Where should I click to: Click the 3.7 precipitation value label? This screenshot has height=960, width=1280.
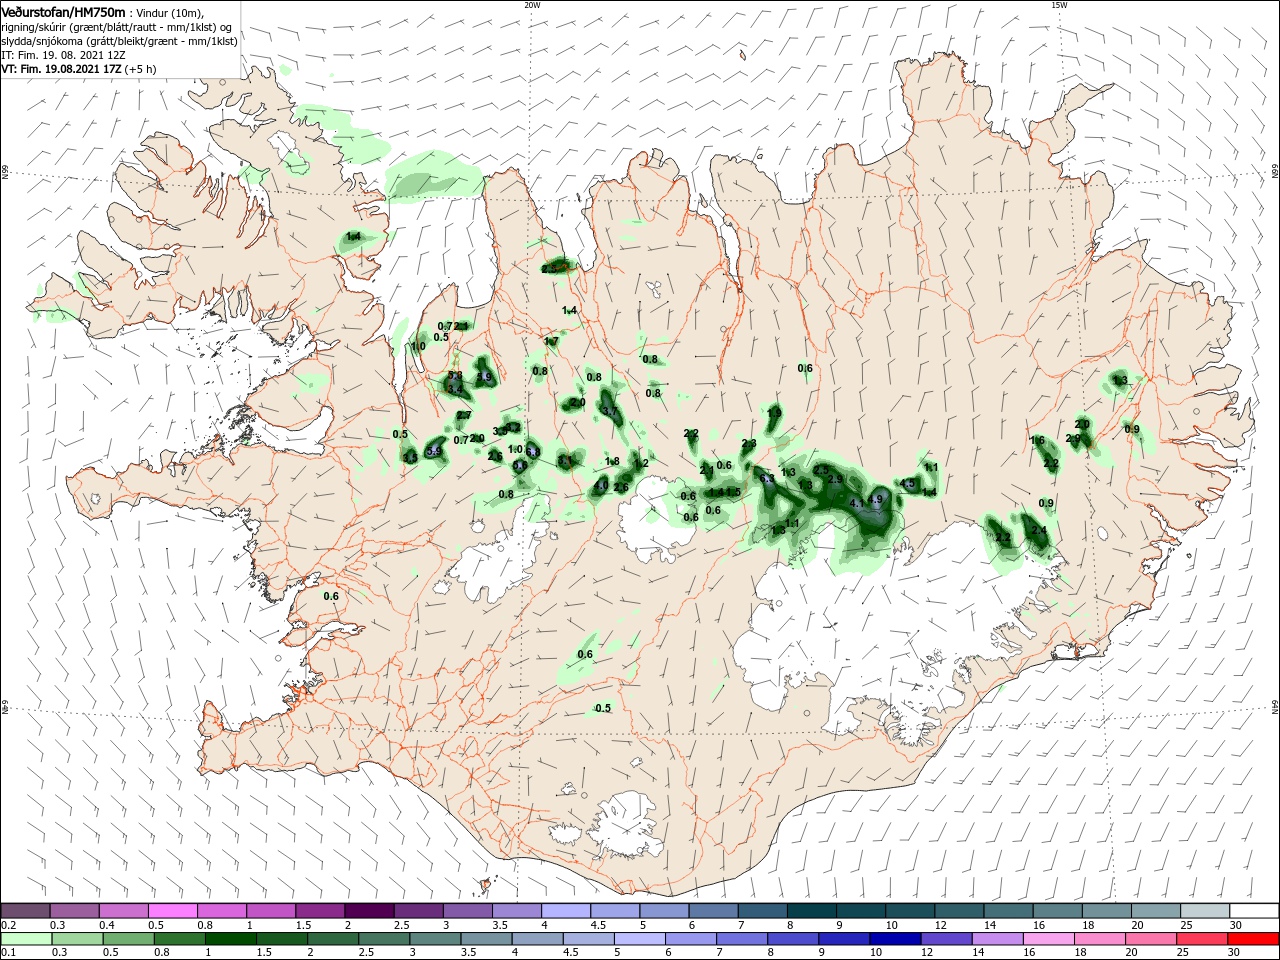pyautogui.click(x=609, y=411)
